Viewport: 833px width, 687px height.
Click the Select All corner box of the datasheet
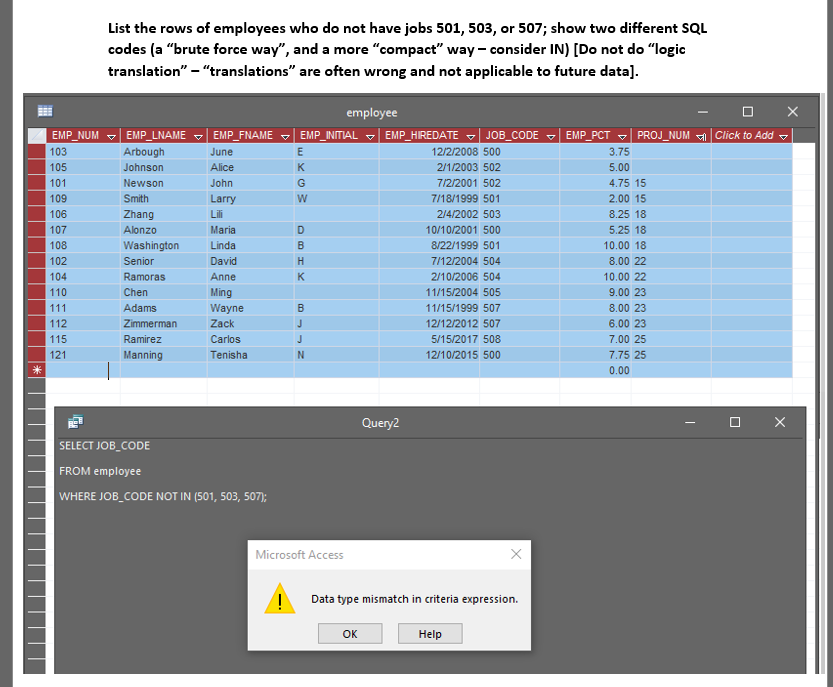pyautogui.click(x=35, y=135)
